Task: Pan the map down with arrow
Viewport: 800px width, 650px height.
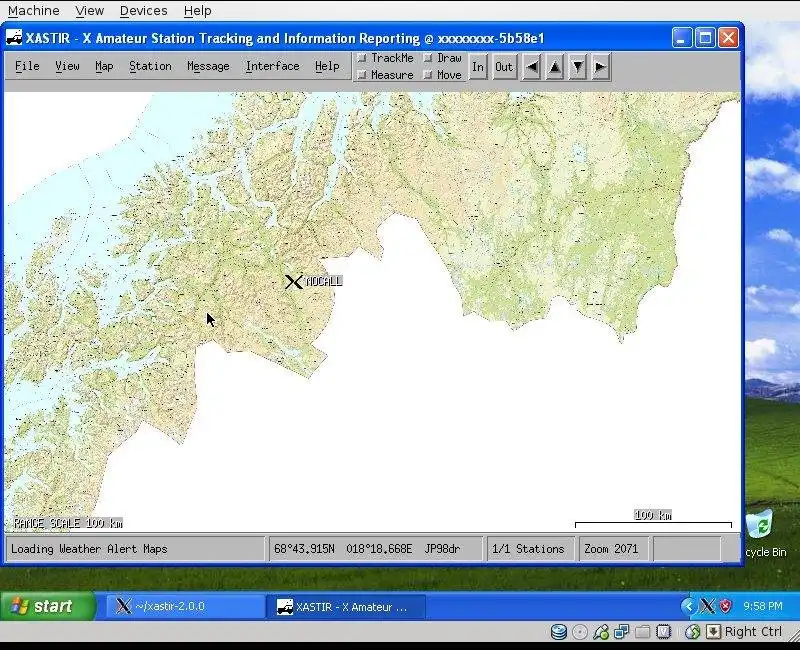Action: (578, 67)
